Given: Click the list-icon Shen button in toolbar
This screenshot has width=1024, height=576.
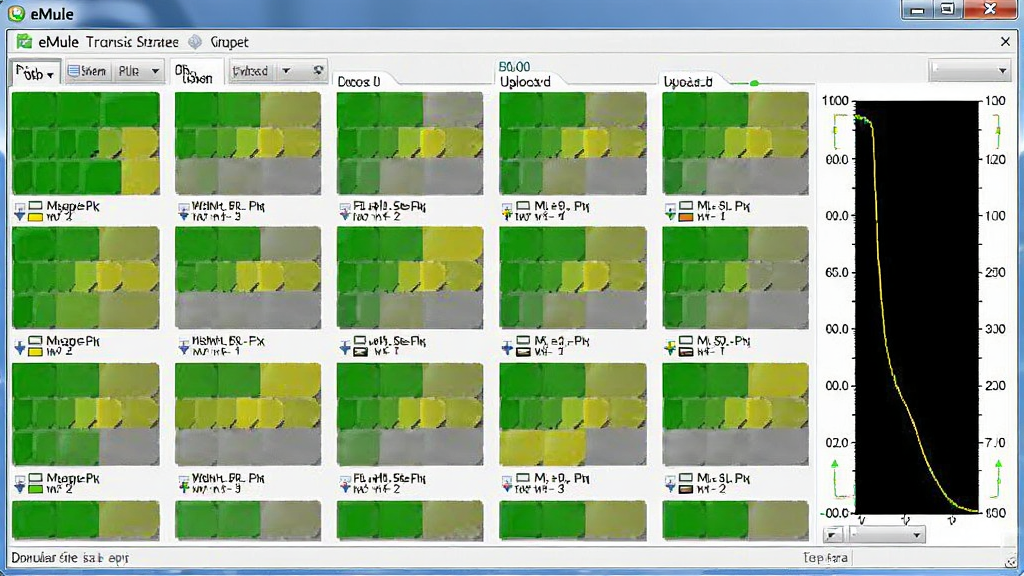Looking at the screenshot, I should tap(87, 71).
